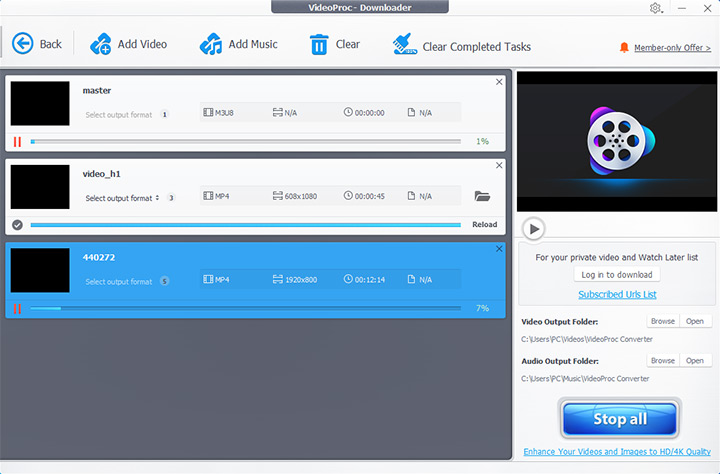Click the format count badge 3 on video_h1

(x=171, y=198)
